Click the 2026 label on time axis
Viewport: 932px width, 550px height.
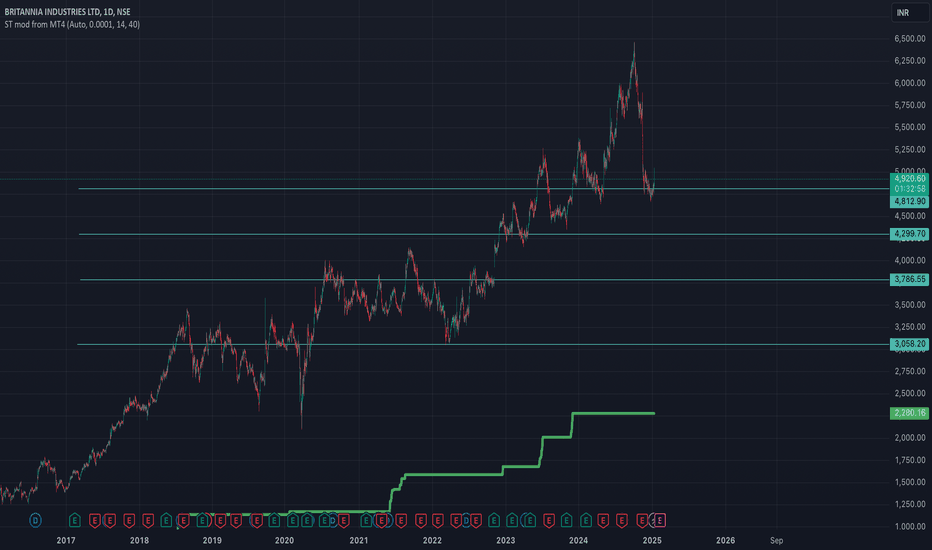point(725,540)
